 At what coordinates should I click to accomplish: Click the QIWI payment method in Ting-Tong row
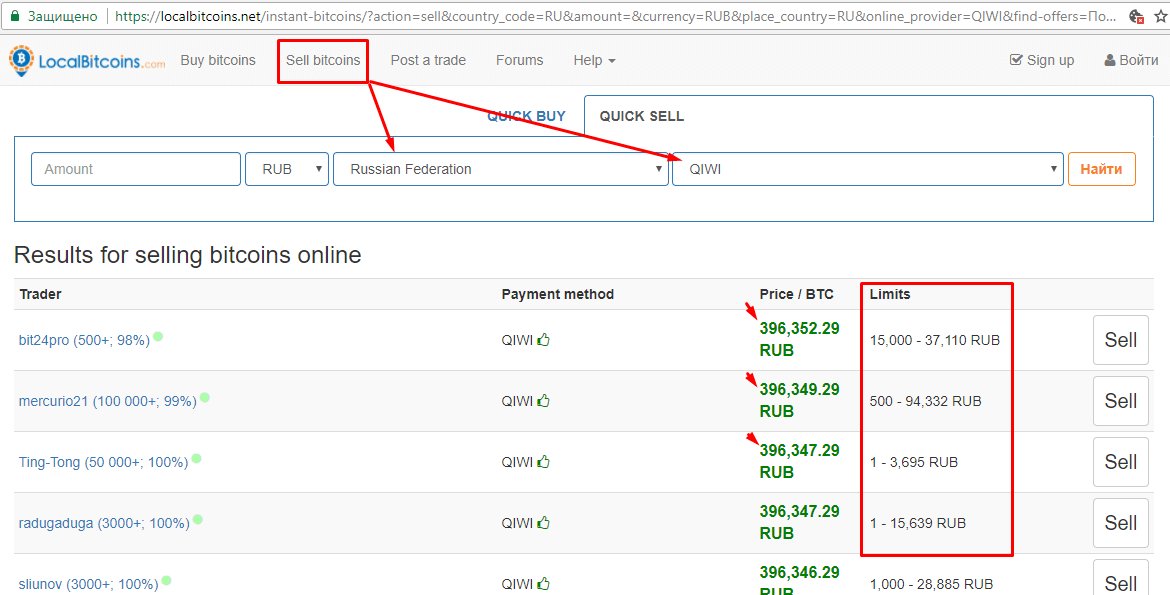click(517, 463)
